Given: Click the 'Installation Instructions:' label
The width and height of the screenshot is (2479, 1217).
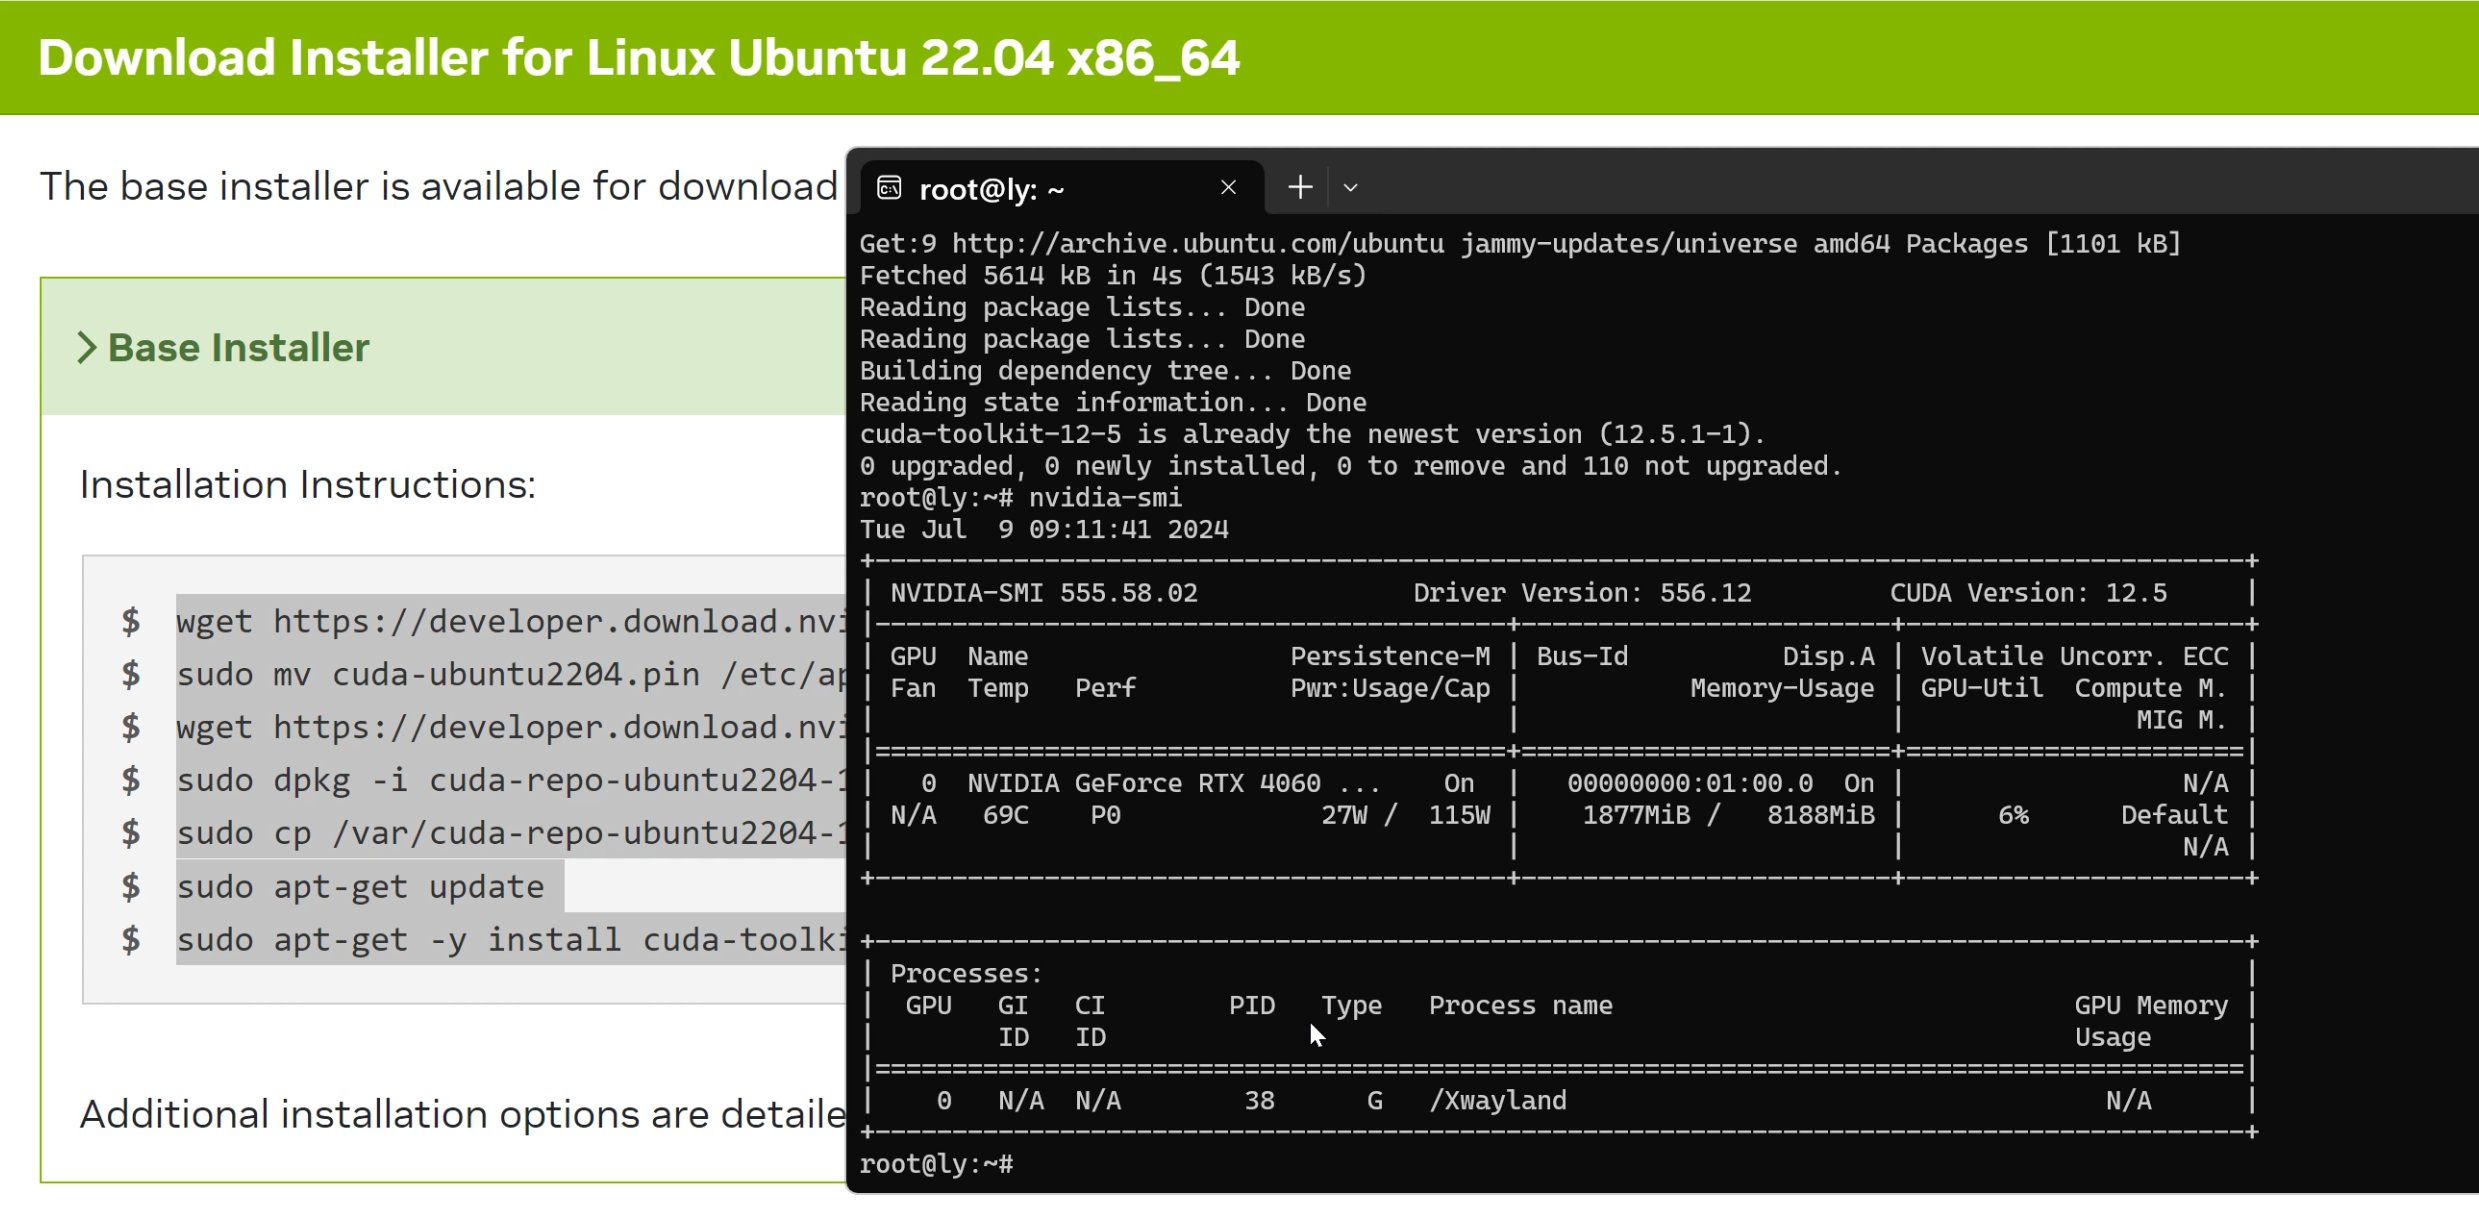Looking at the screenshot, I should point(307,484).
